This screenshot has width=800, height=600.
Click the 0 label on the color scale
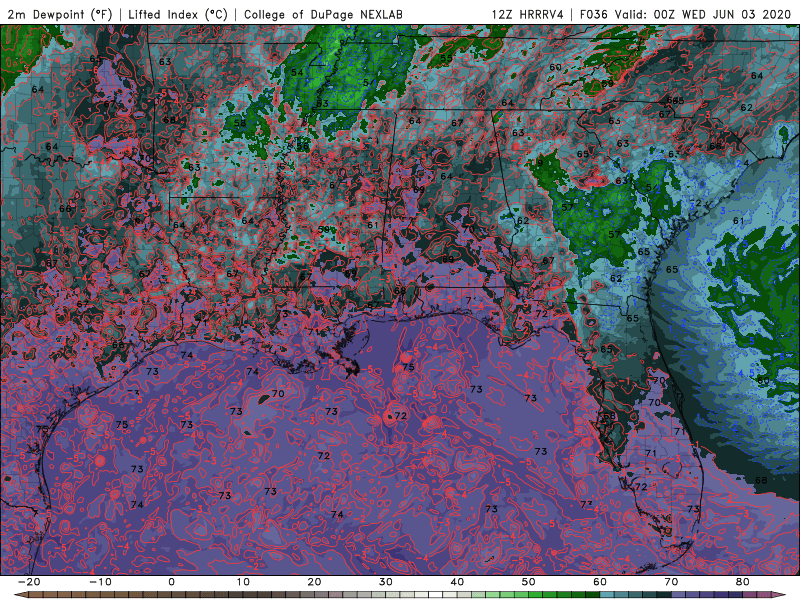[x=171, y=582]
